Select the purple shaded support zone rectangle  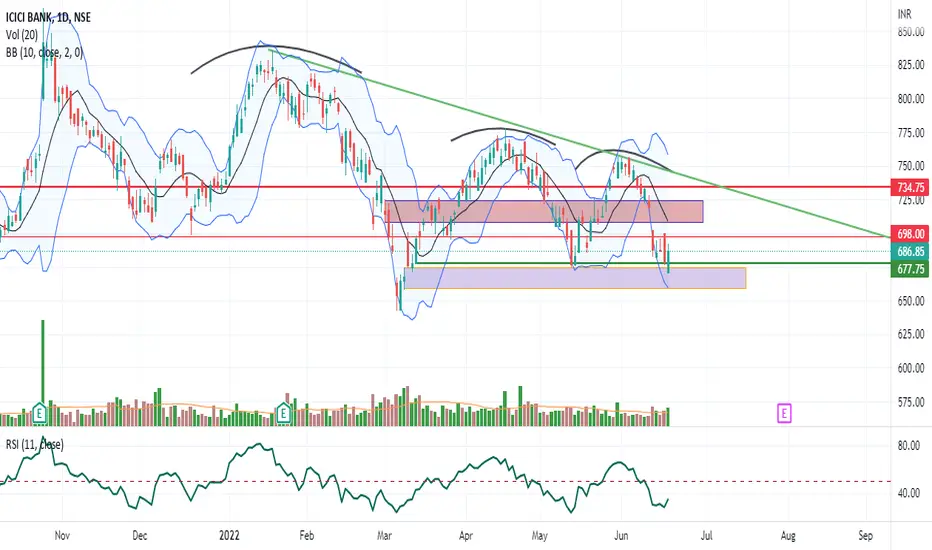575,278
